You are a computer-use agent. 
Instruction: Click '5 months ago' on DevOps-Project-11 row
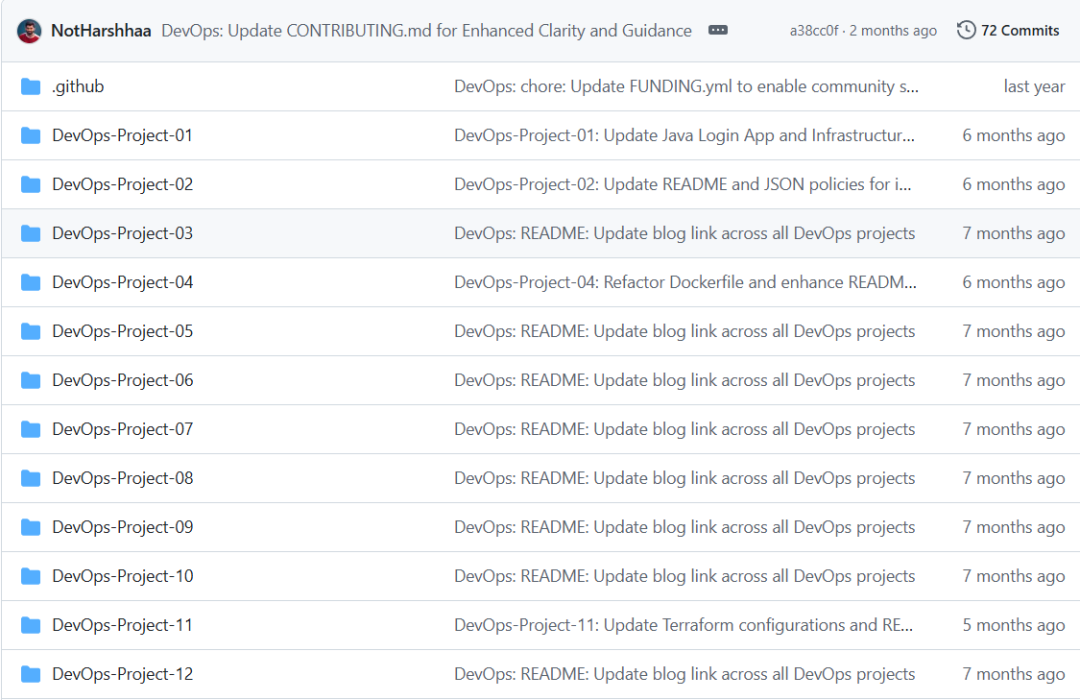coord(1014,625)
